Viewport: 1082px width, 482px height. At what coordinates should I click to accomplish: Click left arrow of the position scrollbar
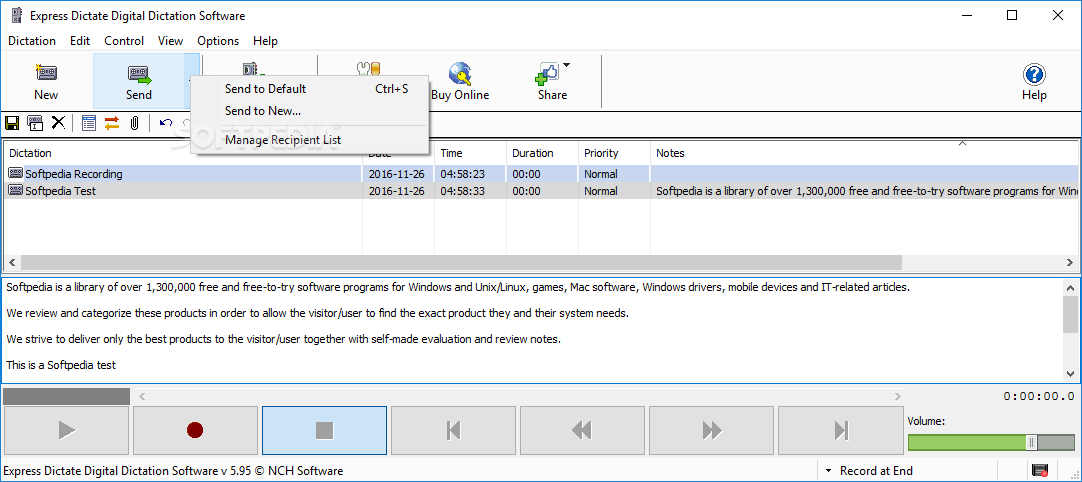142,396
